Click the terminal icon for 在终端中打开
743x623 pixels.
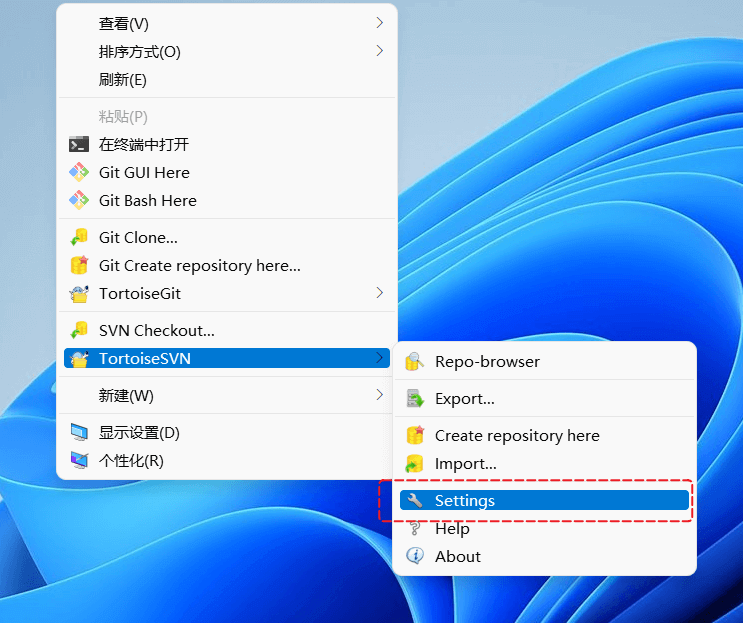(79, 144)
